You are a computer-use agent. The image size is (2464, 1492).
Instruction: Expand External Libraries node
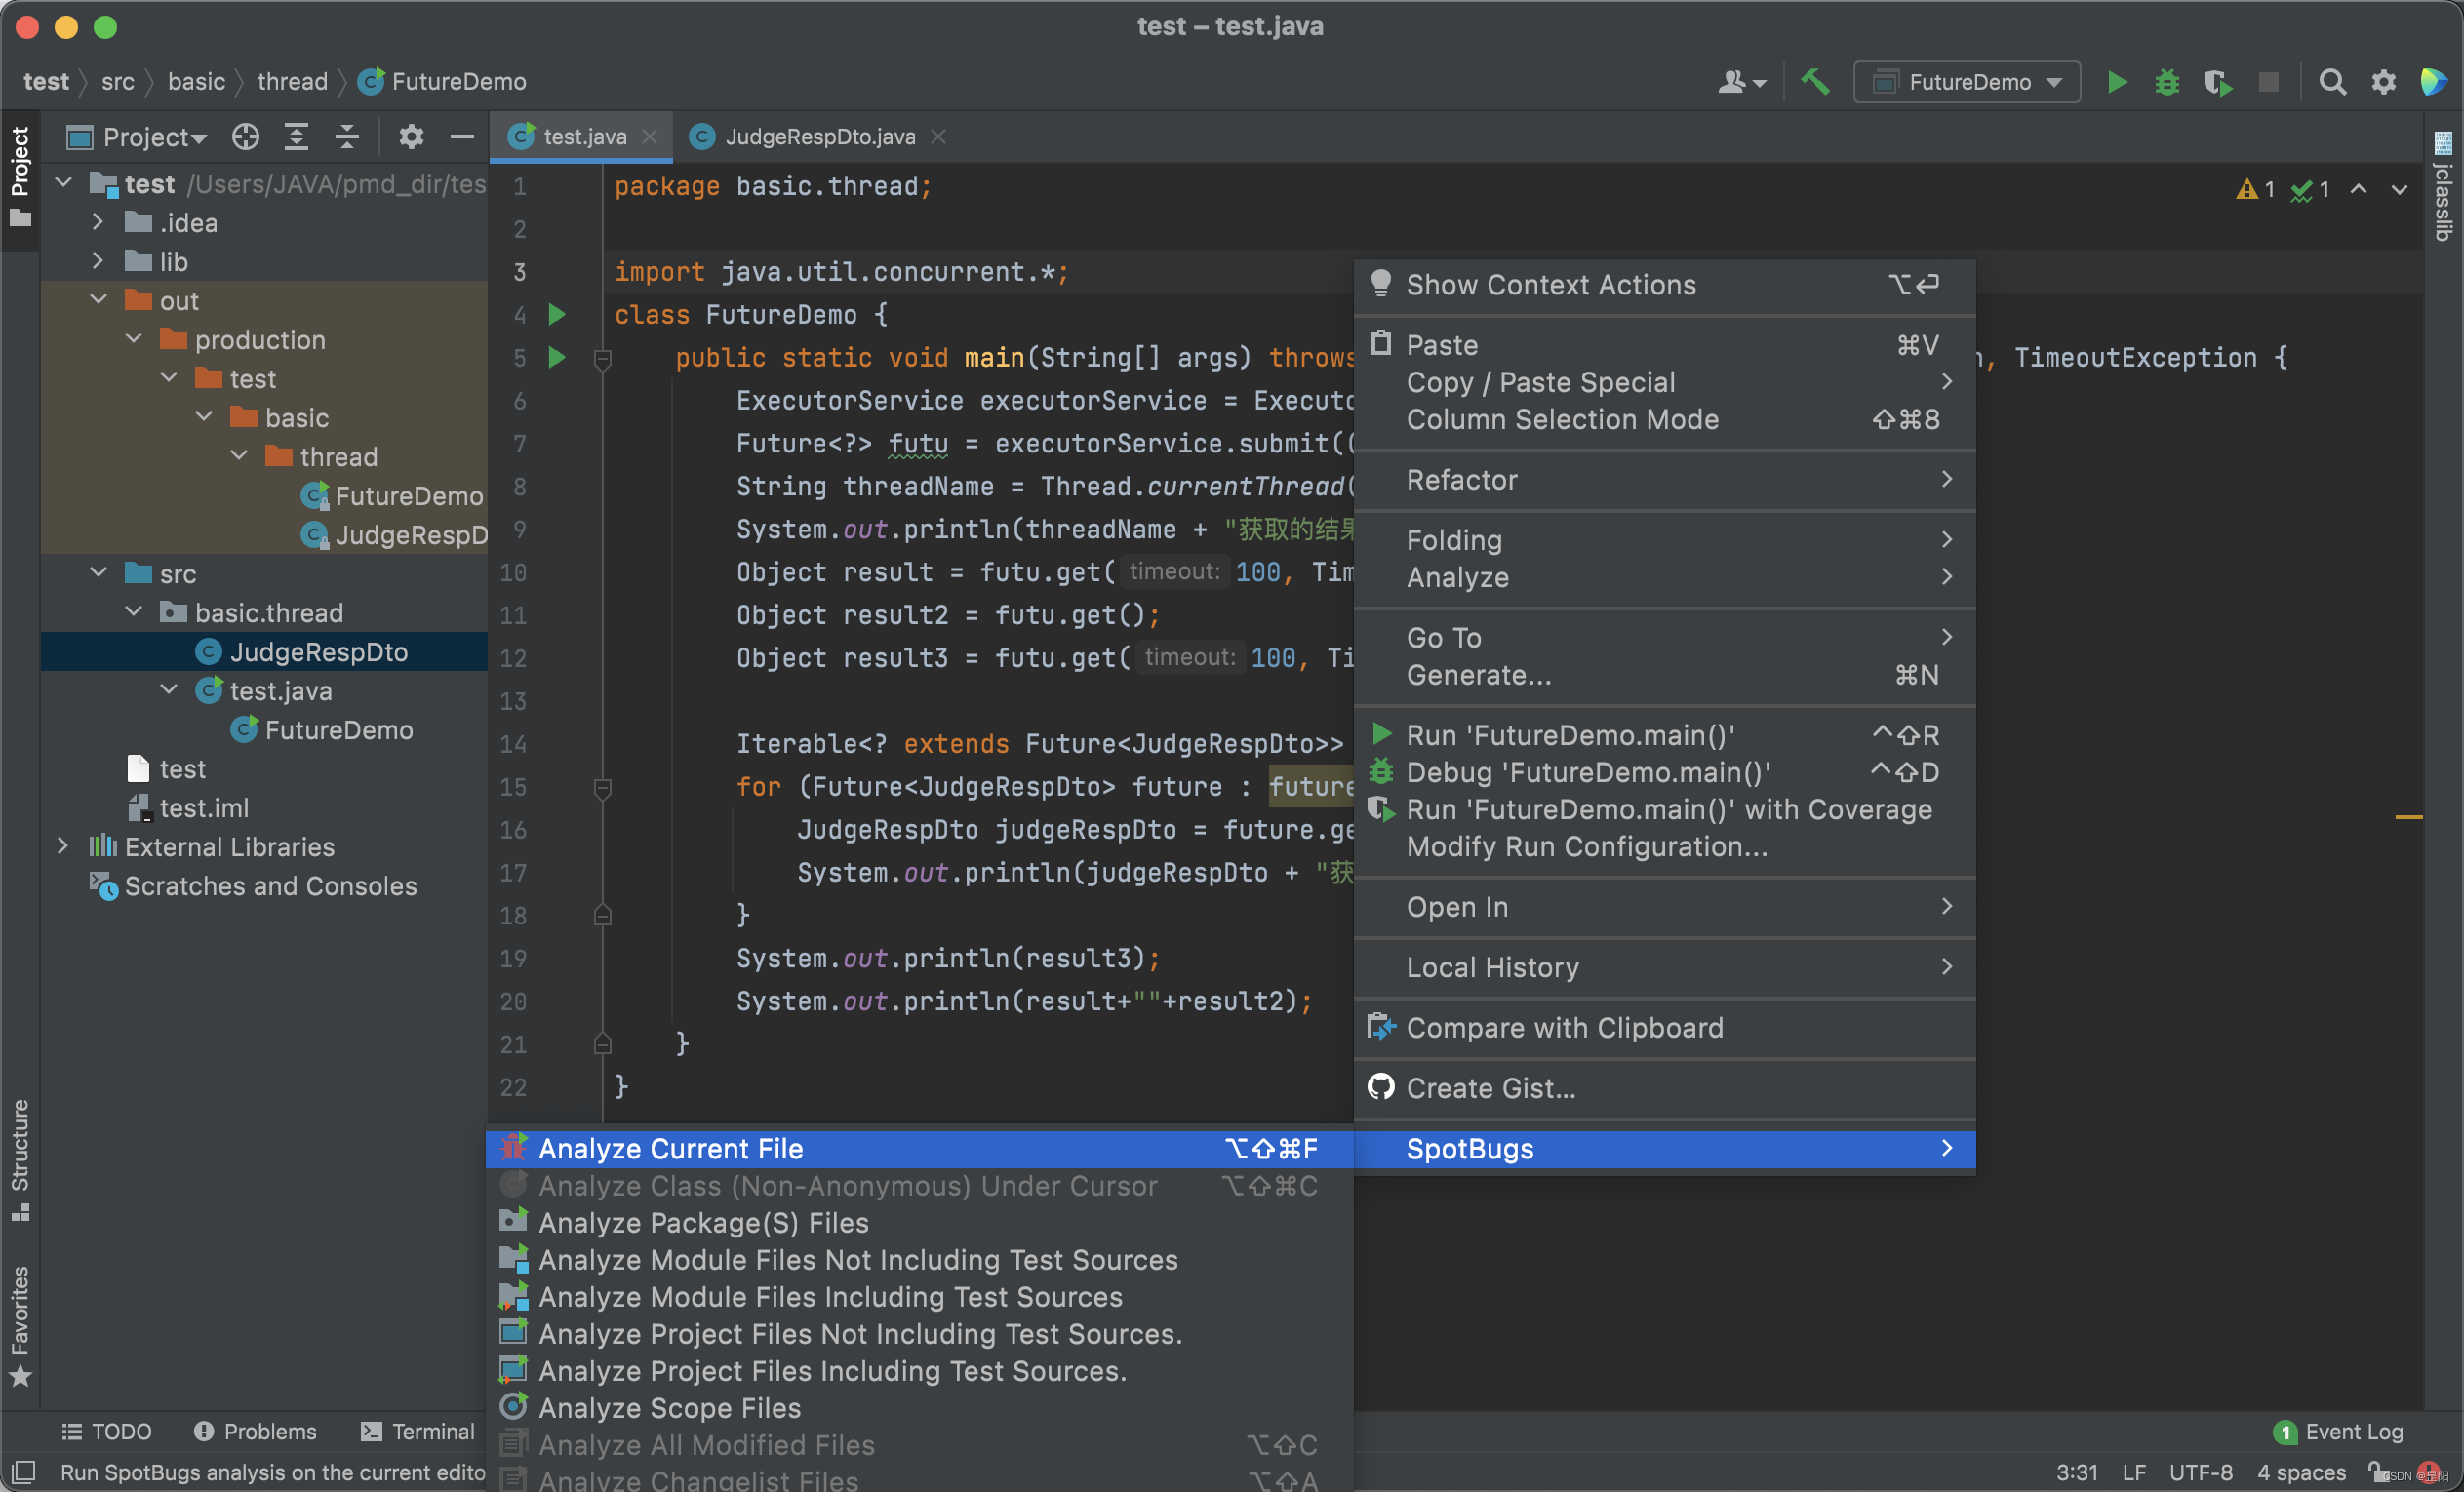tap(64, 846)
